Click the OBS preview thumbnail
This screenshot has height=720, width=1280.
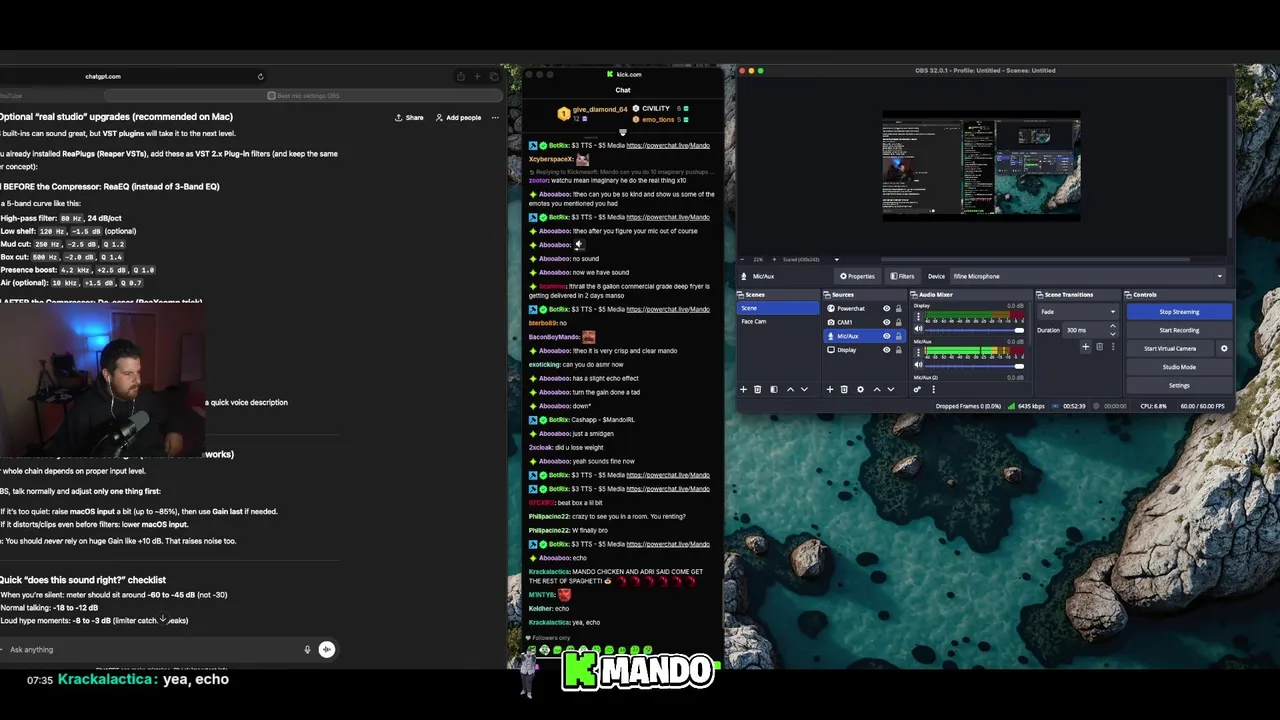[x=981, y=166]
